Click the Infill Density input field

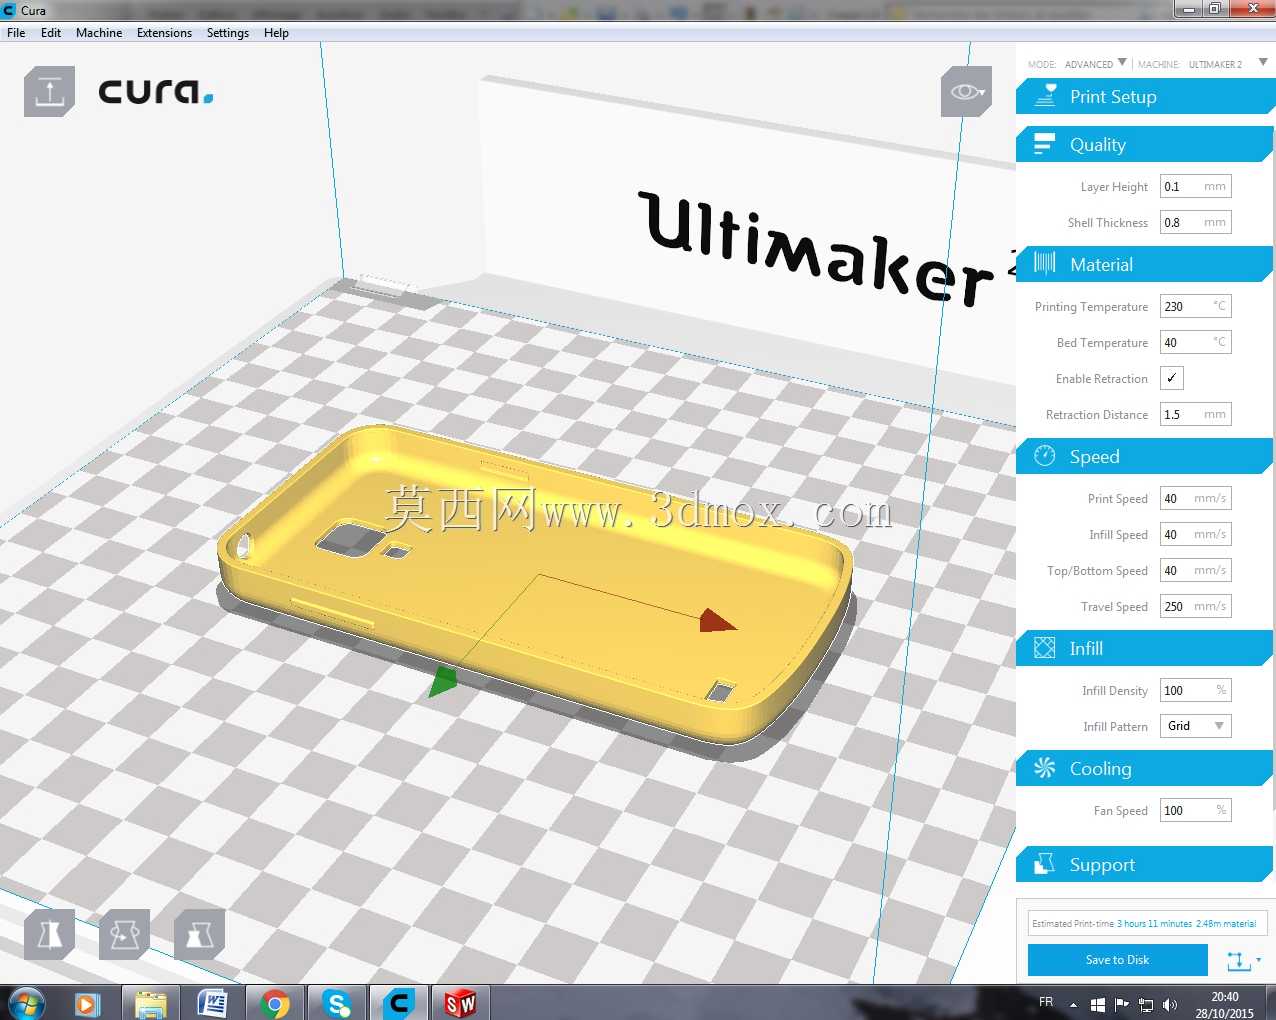coord(1195,690)
